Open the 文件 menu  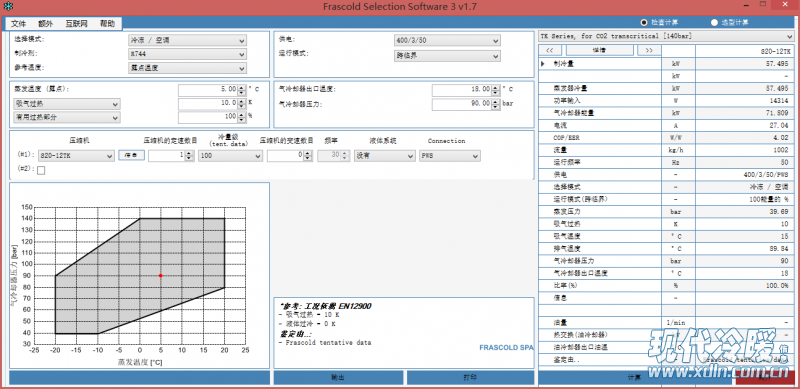[18, 23]
